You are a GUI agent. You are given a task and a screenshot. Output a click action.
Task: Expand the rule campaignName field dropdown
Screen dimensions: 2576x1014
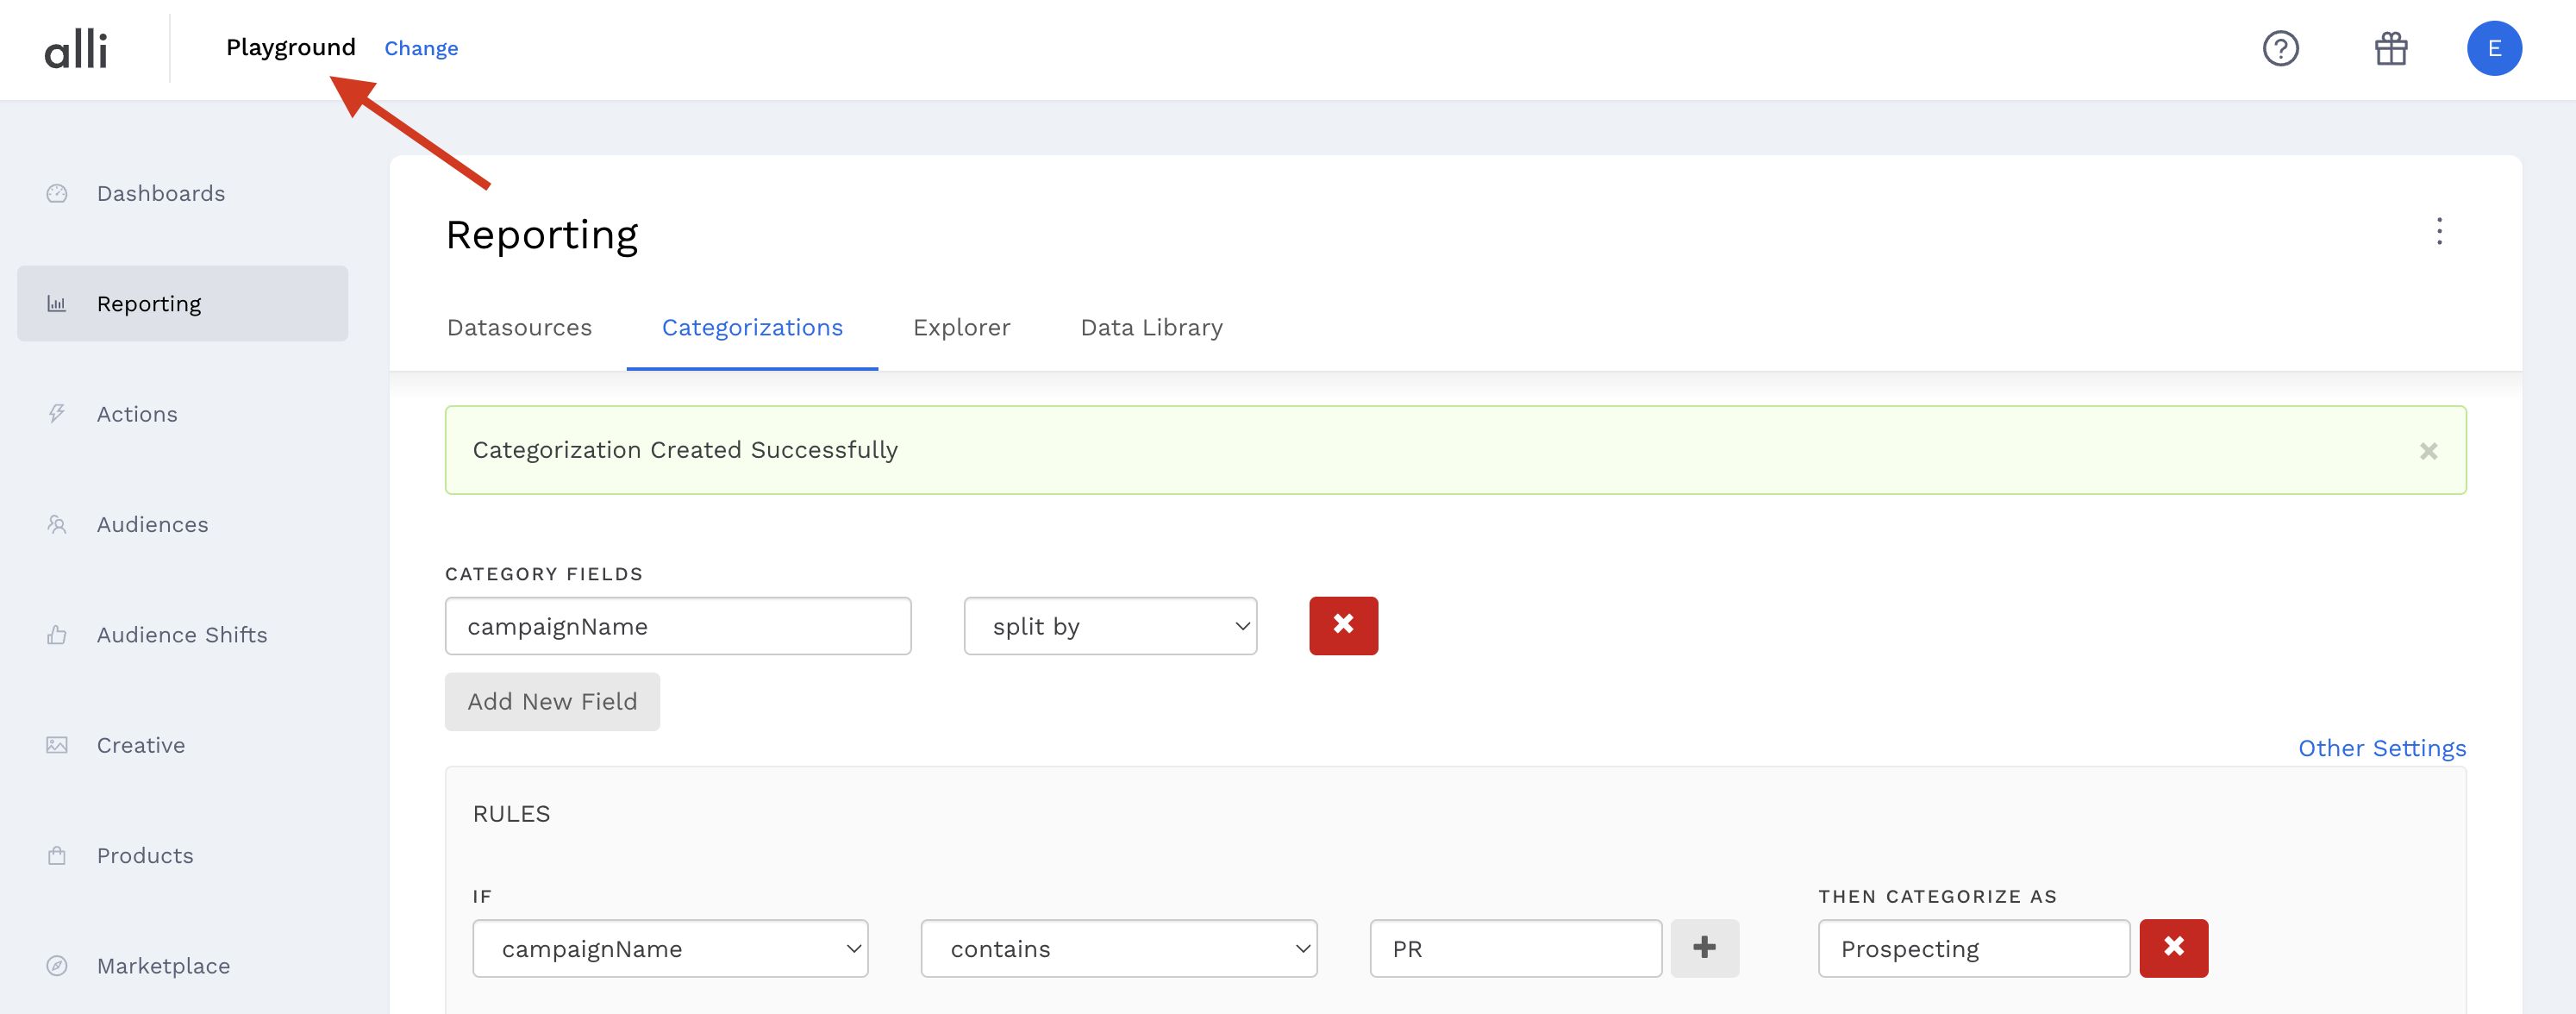coord(670,948)
